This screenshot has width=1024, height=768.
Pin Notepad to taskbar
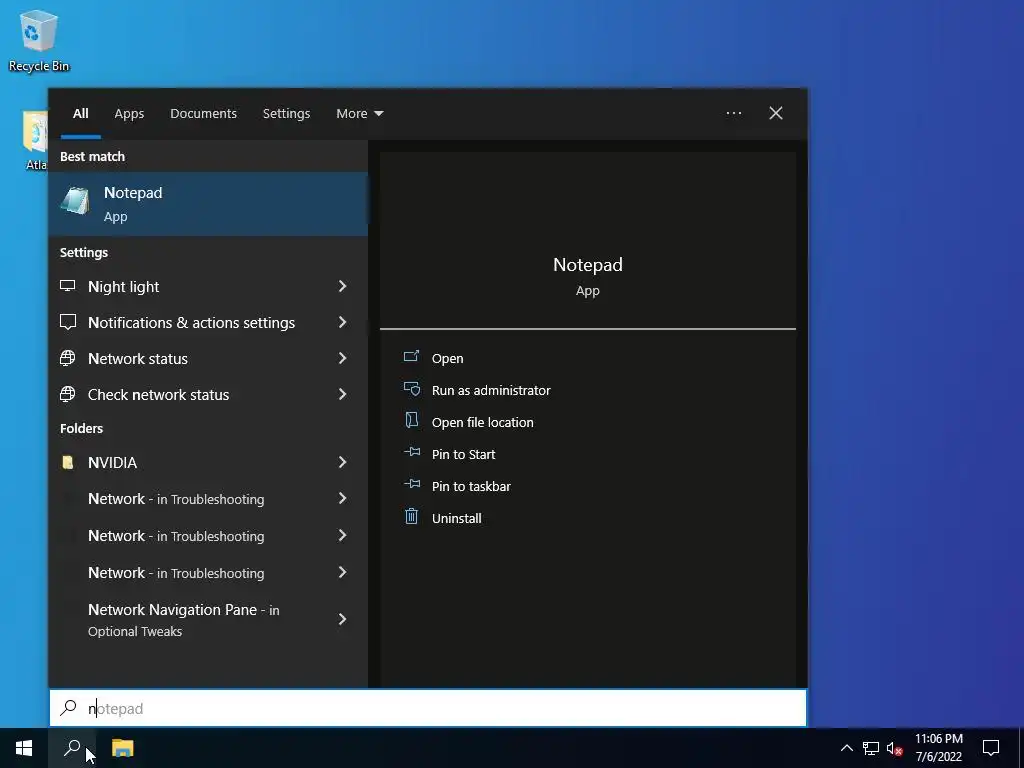(x=471, y=487)
